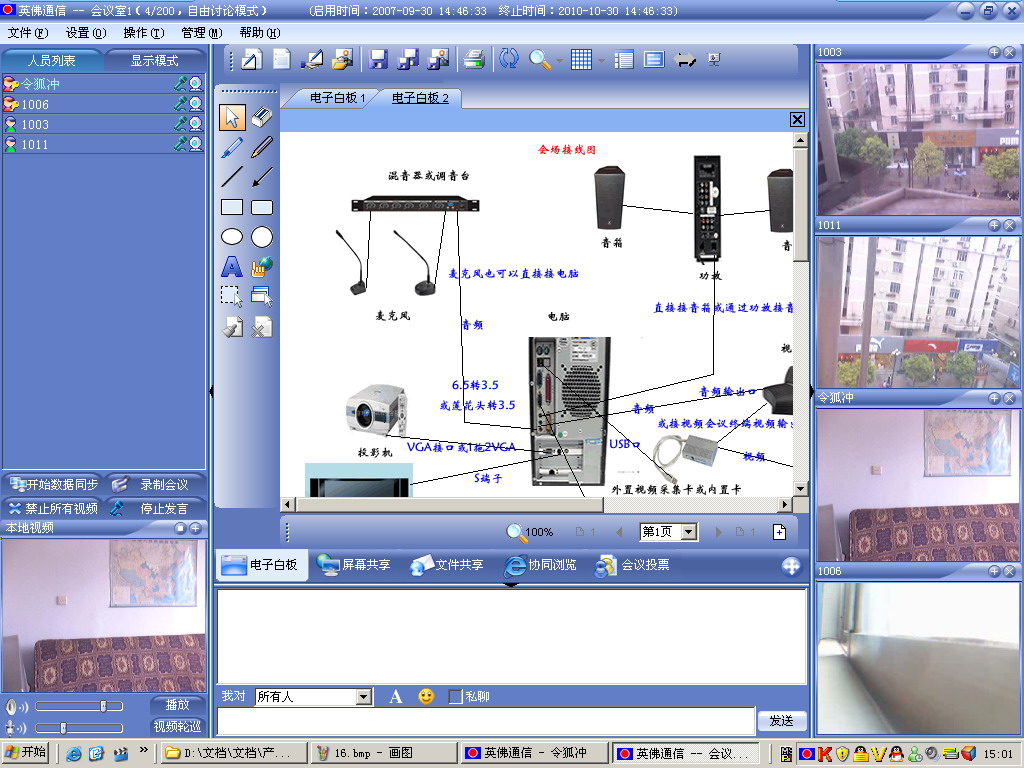Image resolution: width=1024 pixels, height=768 pixels.
Task: Pick the ellipse drawing tool
Action: pyautogui.click(x=232, y=237)
